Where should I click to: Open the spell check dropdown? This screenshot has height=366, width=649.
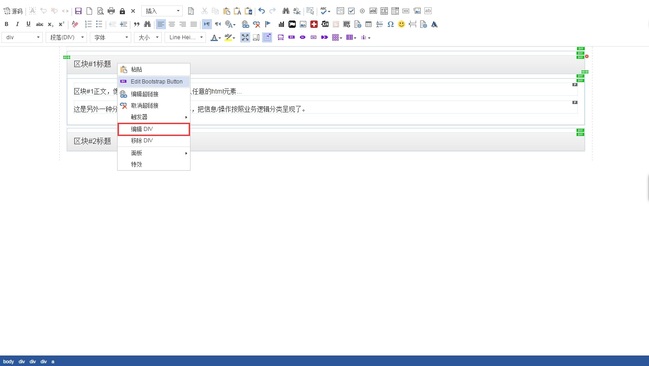(x=325, y=11)
